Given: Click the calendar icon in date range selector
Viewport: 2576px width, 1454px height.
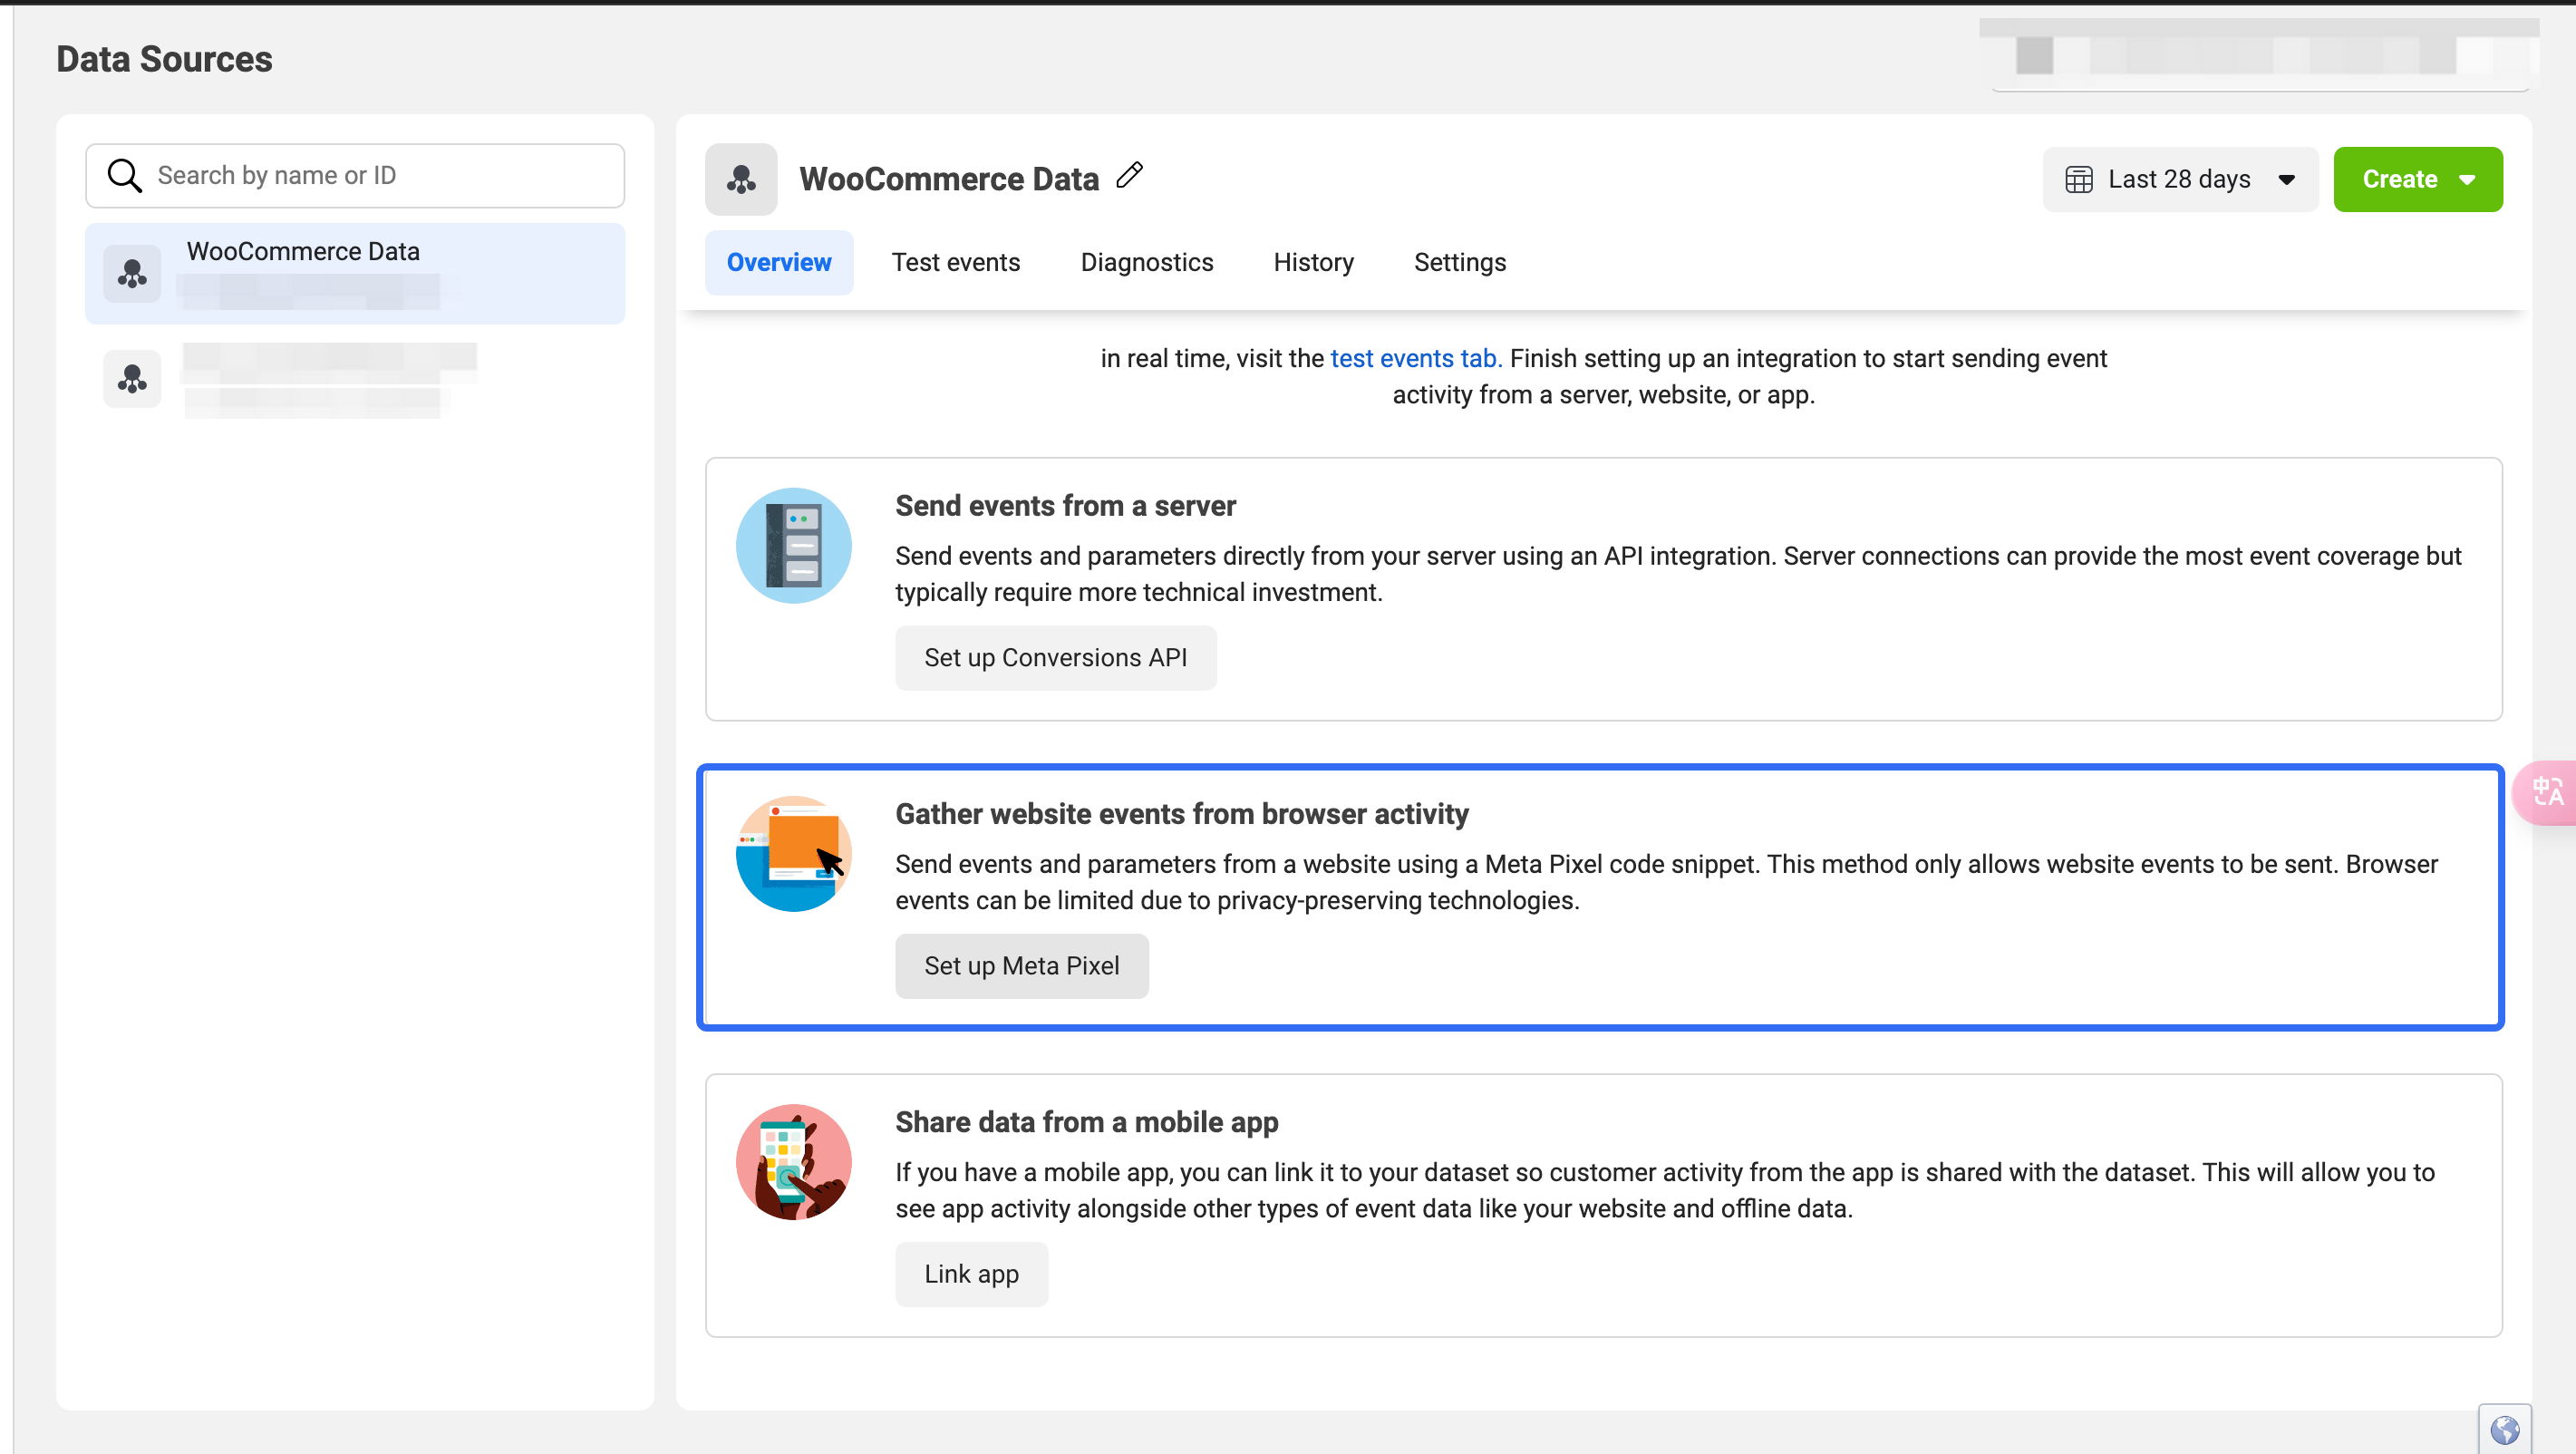Looking at the screenshot, I should [2079, 179].
